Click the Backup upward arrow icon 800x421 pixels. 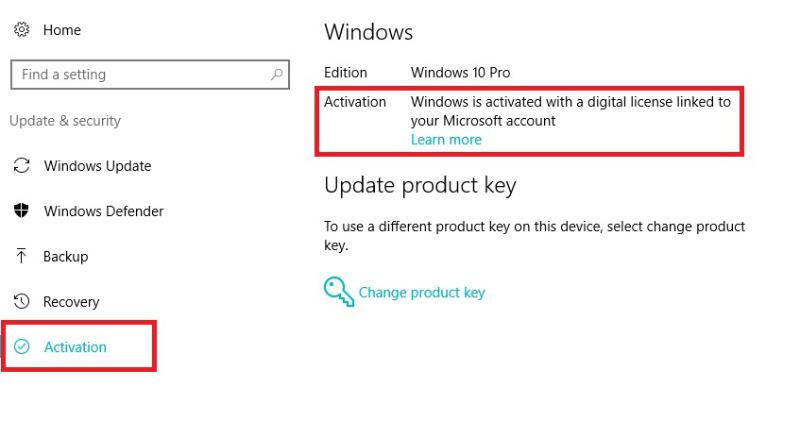(21, 256)
